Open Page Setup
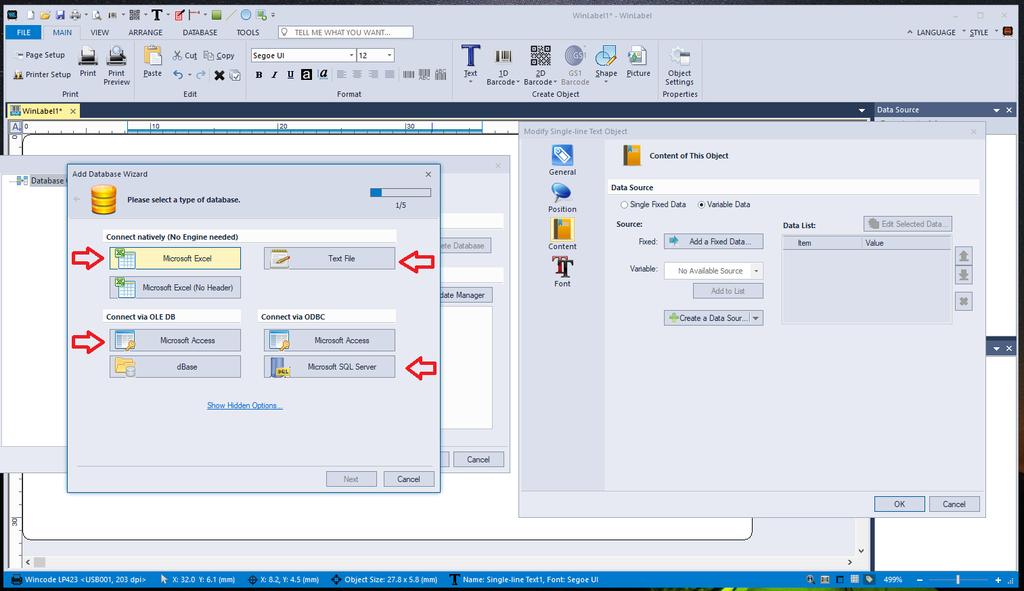The height and width of the screenshot is (591, 1024). (40, 56)
